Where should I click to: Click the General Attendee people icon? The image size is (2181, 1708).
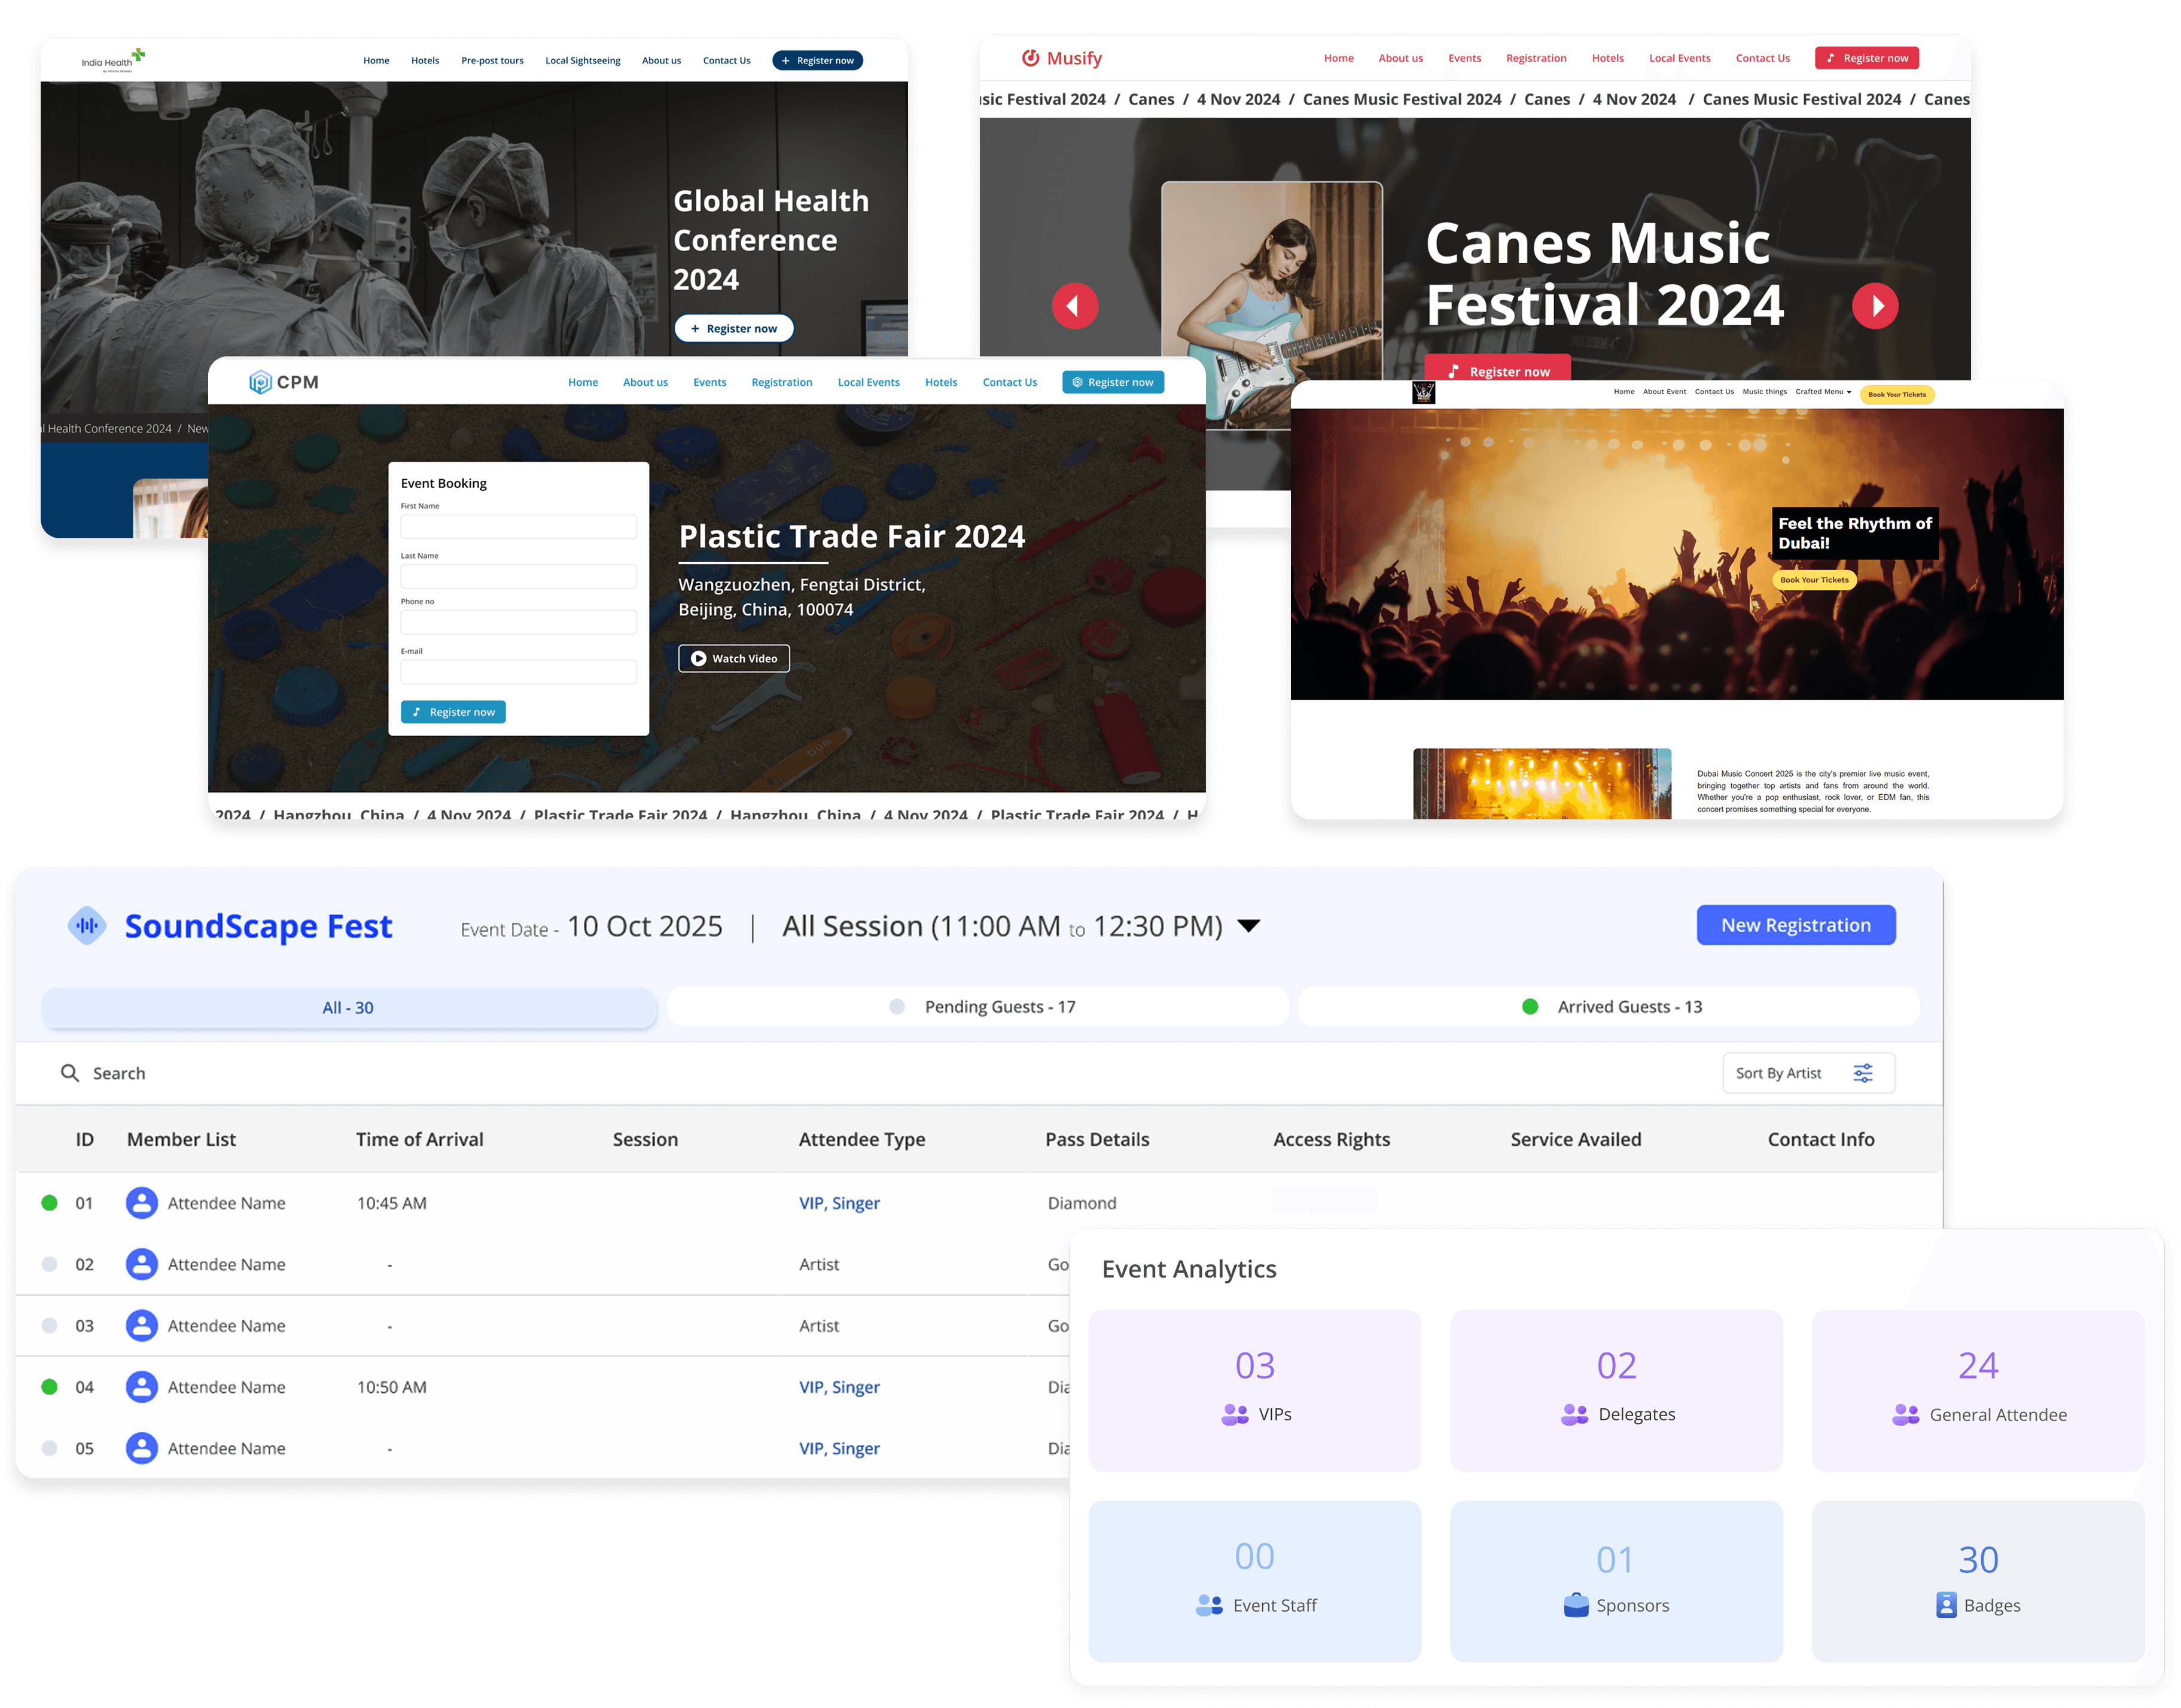[x=1905, y=1414]
